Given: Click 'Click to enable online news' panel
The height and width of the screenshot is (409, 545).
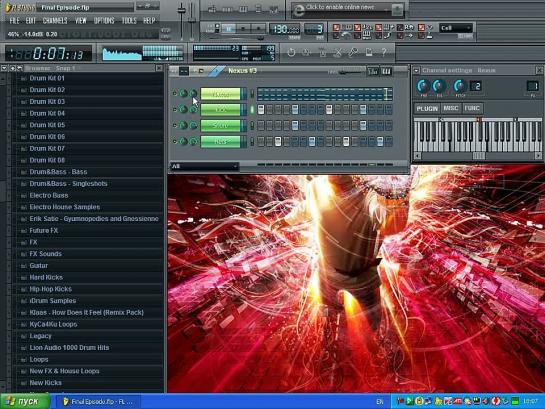Looking at the screenshot, I should pyautogui.click(x=347, y=10).
